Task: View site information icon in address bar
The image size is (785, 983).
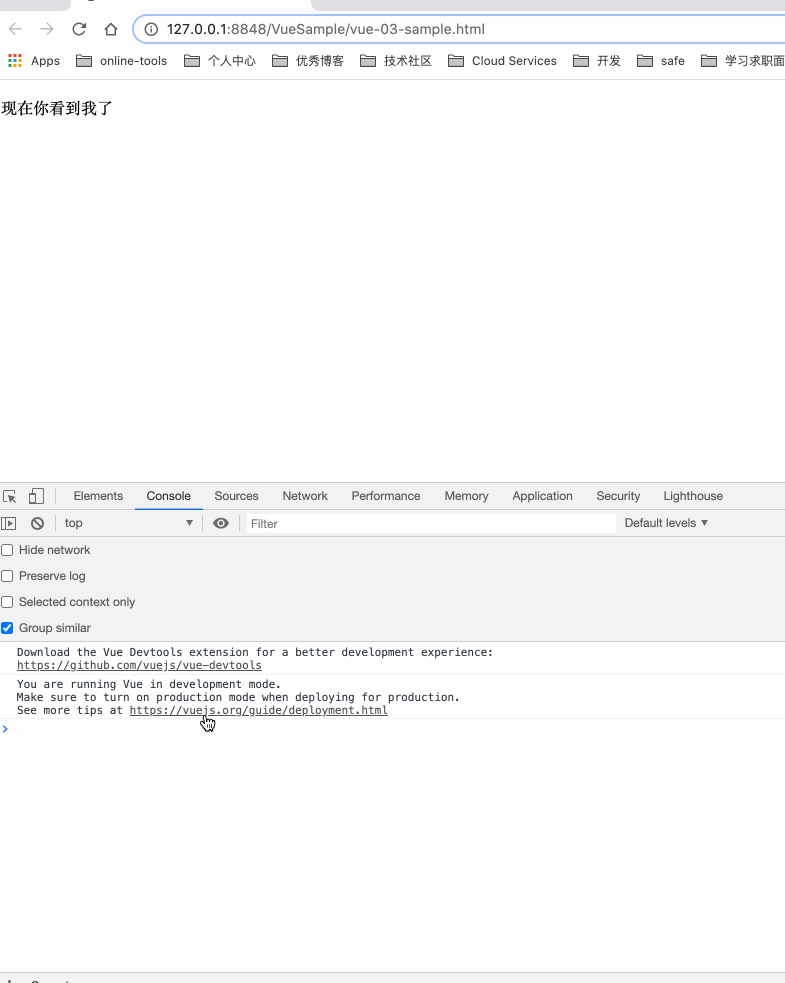Action: (x=151, y=29)
